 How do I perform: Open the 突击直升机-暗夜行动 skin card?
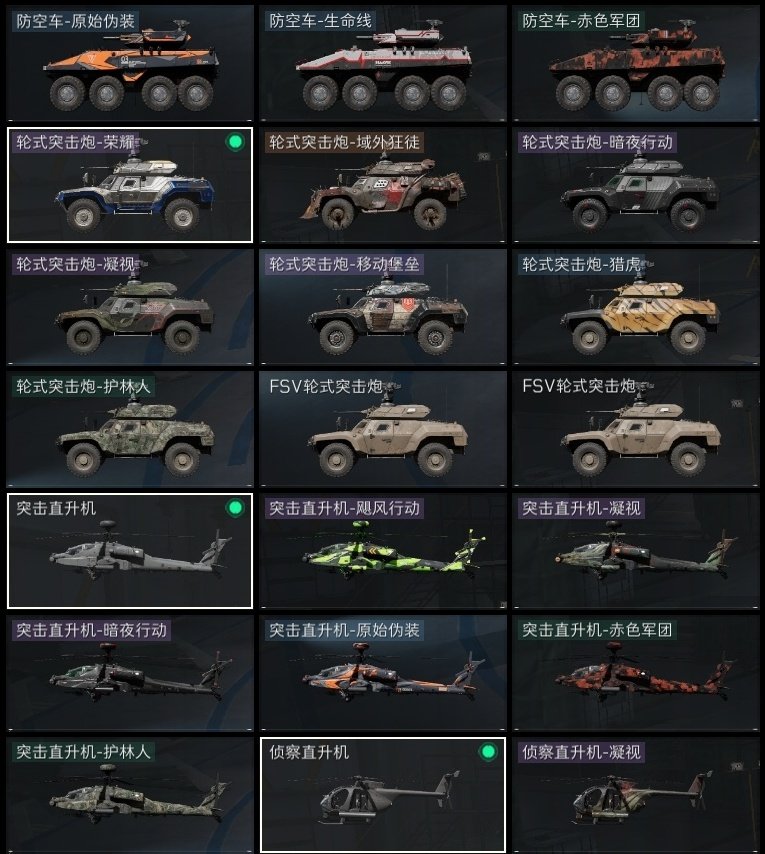tap(130, 673)
